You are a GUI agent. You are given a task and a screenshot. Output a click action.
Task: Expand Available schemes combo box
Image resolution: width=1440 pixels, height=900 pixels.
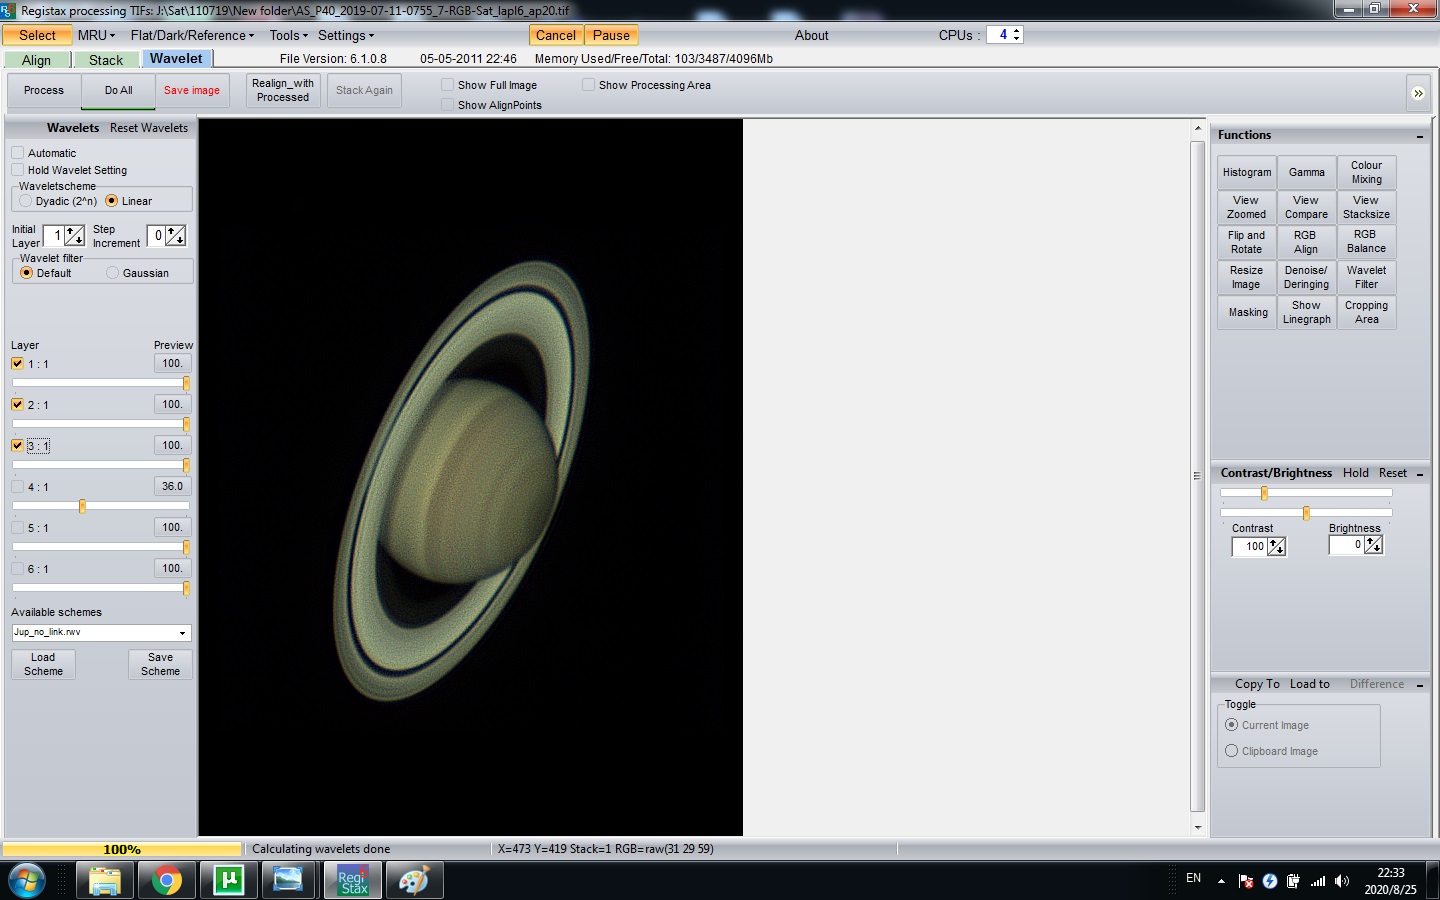(x=182, y=633)
